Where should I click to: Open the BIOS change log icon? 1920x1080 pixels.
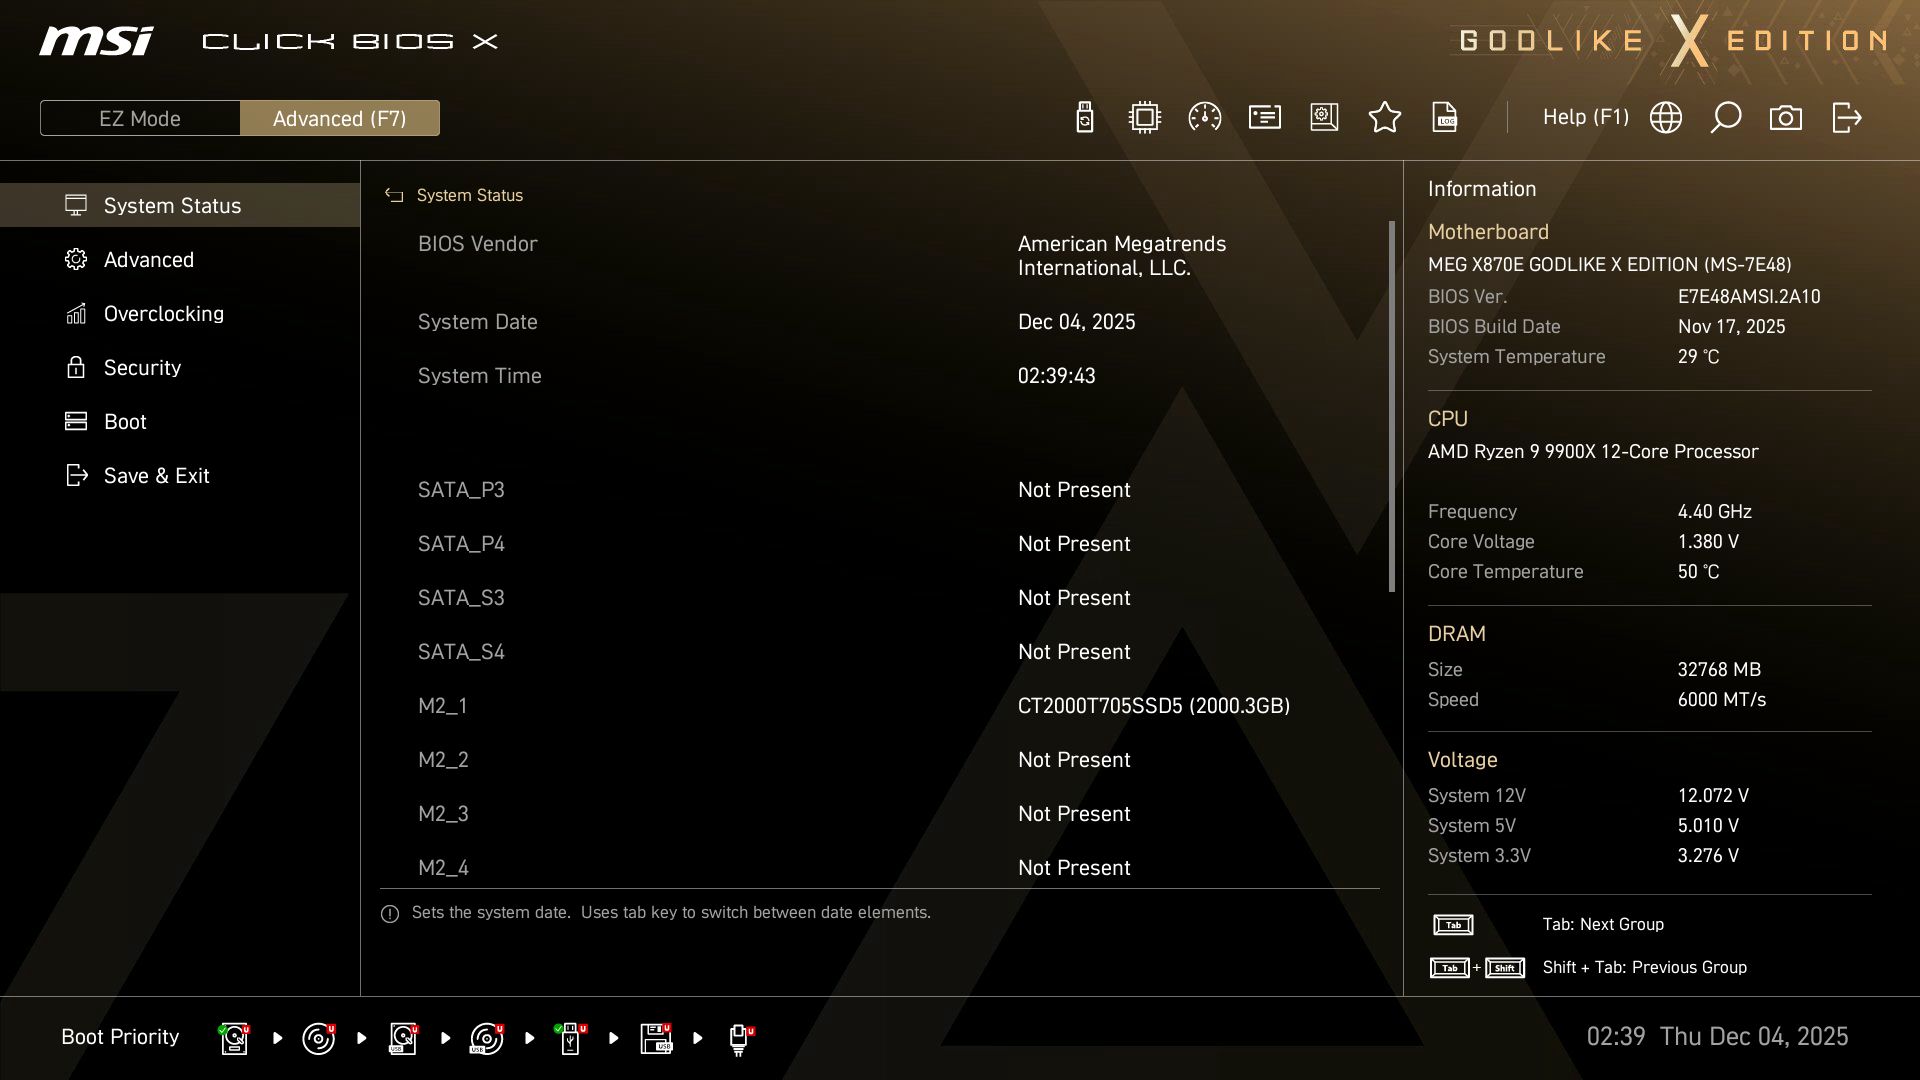[1445, 117]
